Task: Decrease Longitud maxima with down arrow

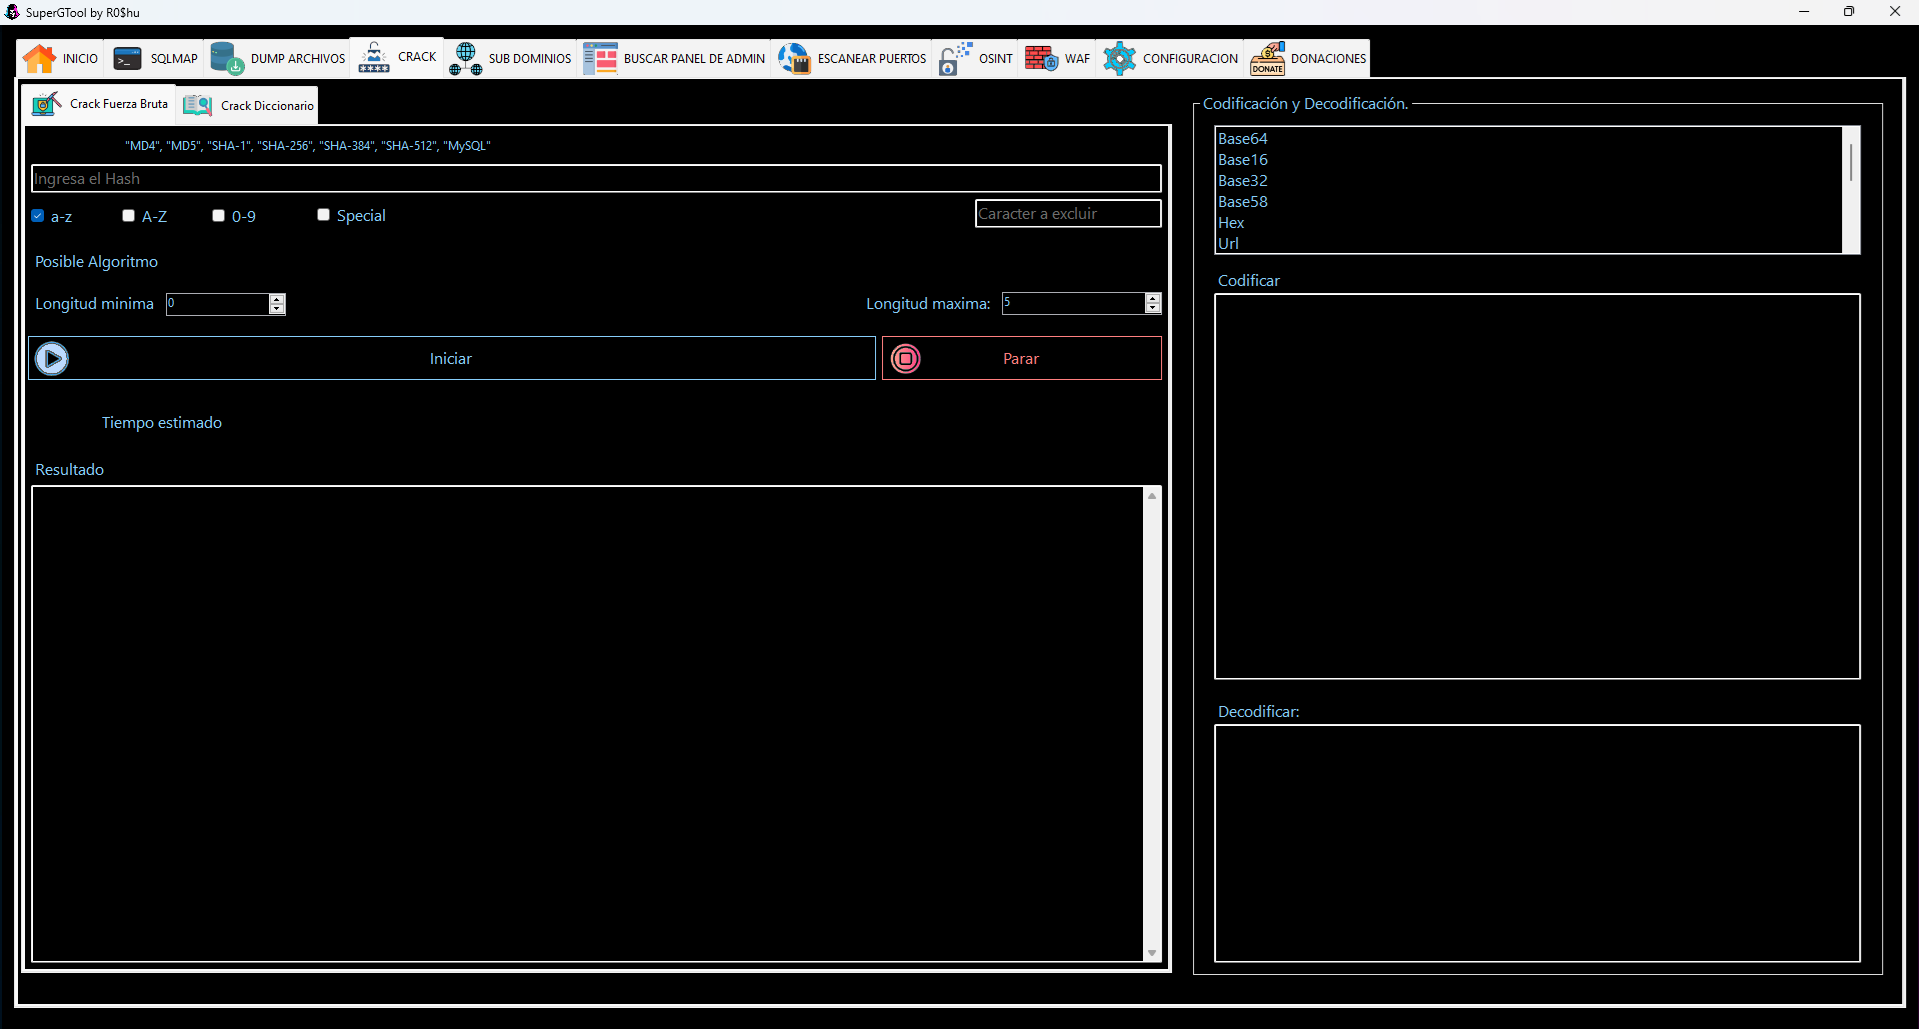Action: (1153, 308)
